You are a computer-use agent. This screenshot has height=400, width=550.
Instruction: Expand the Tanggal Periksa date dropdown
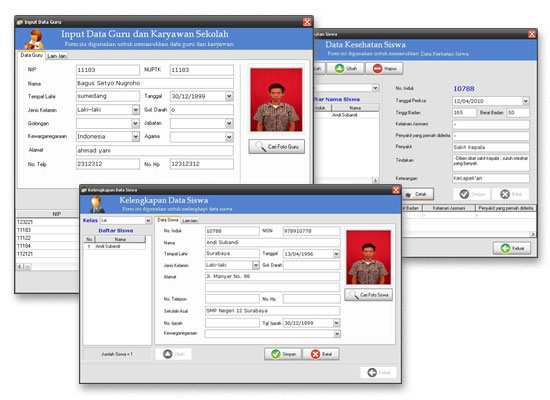click(x=525, y=101)
